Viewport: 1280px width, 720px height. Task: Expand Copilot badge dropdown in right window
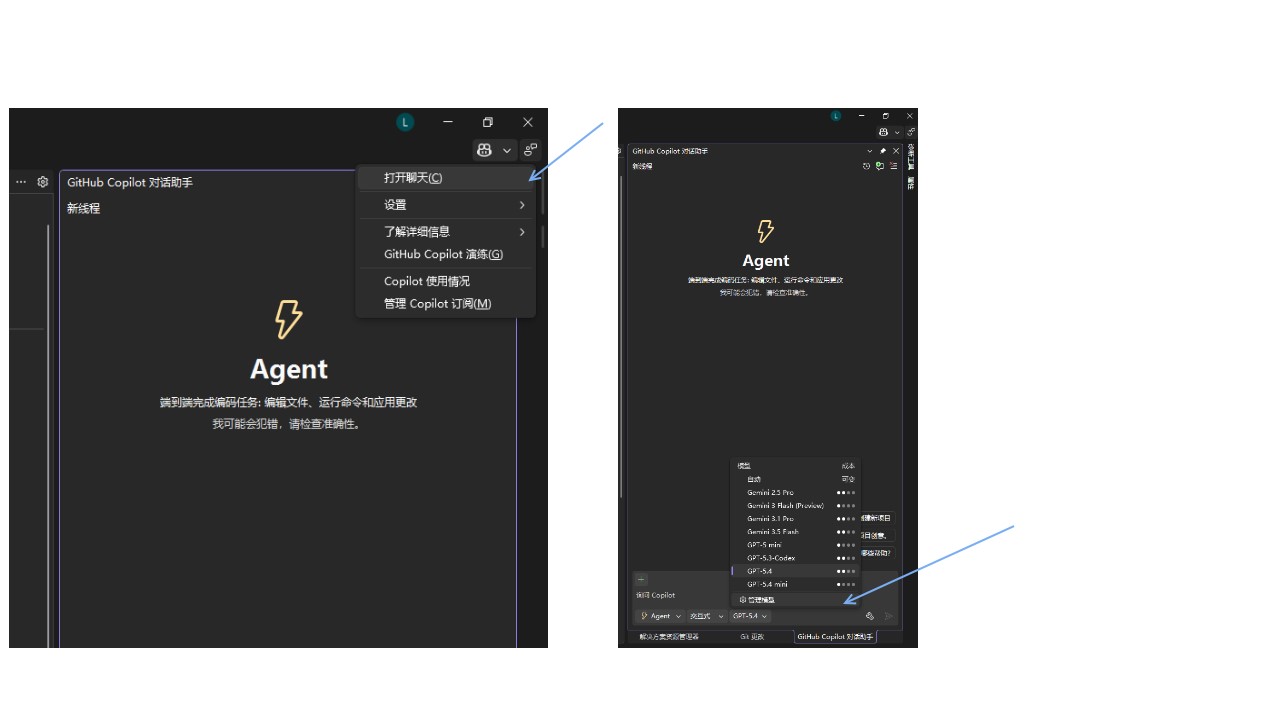(897, 132)
